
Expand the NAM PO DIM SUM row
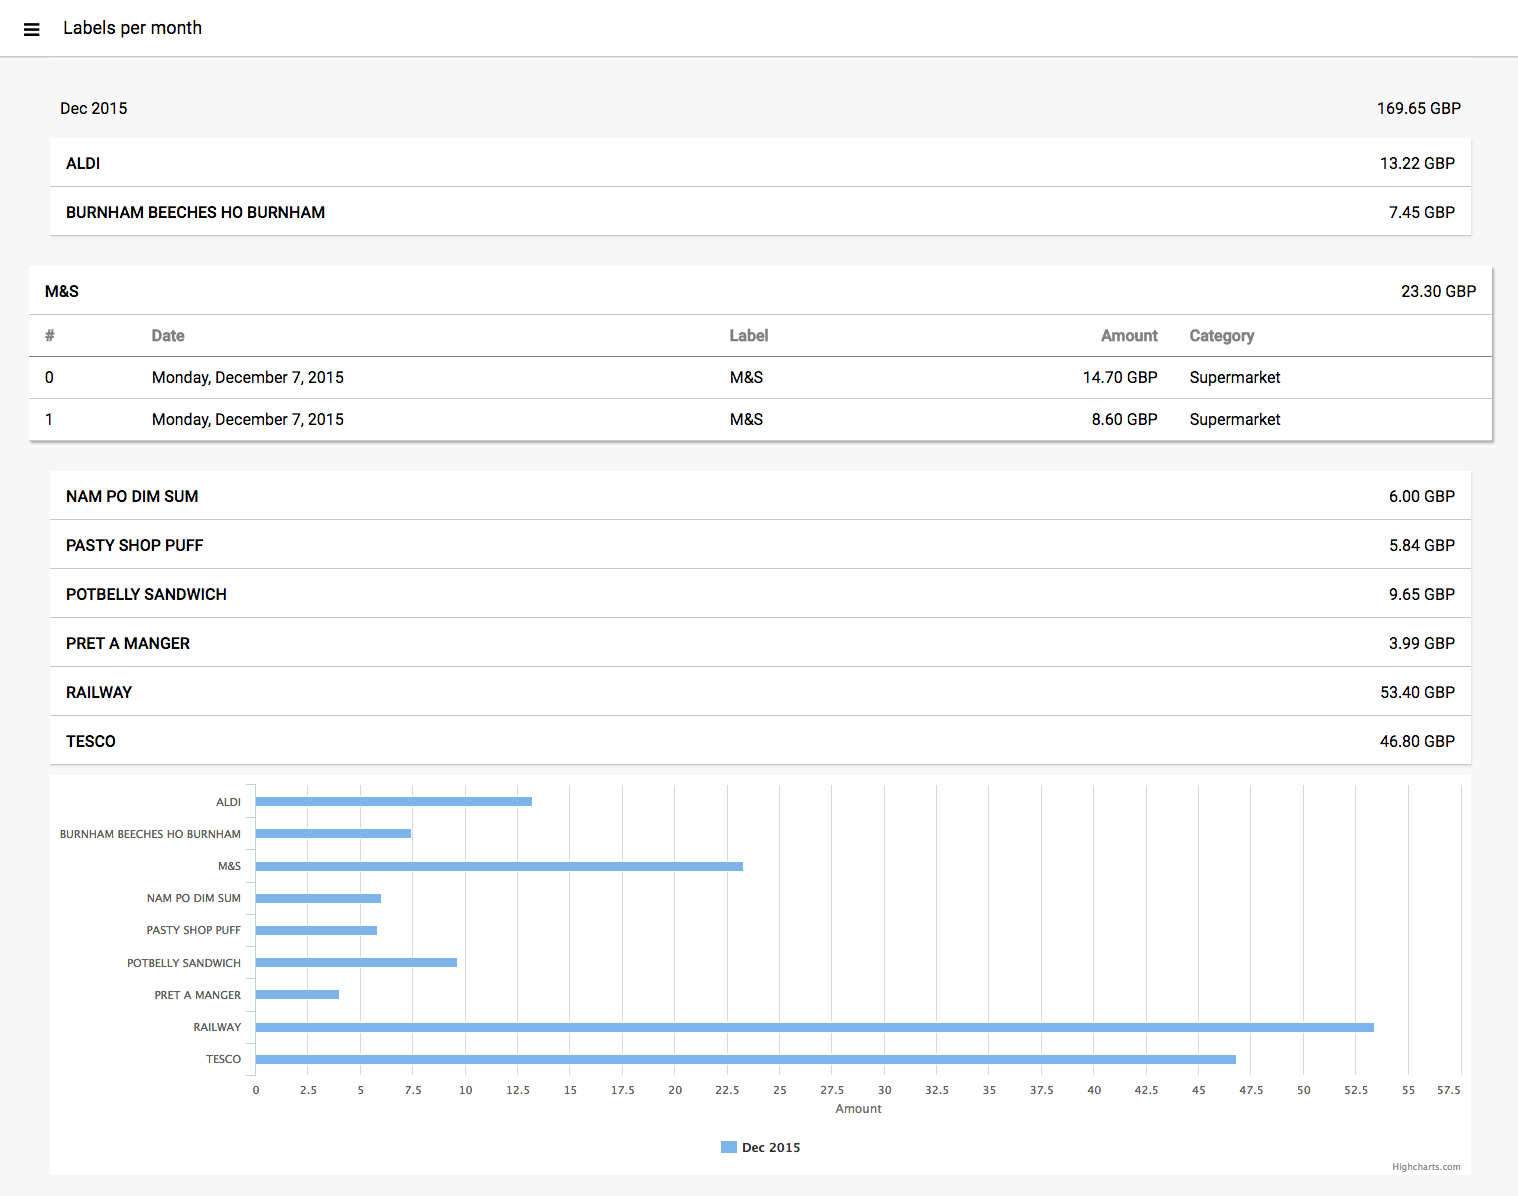[x=760, y=496]
